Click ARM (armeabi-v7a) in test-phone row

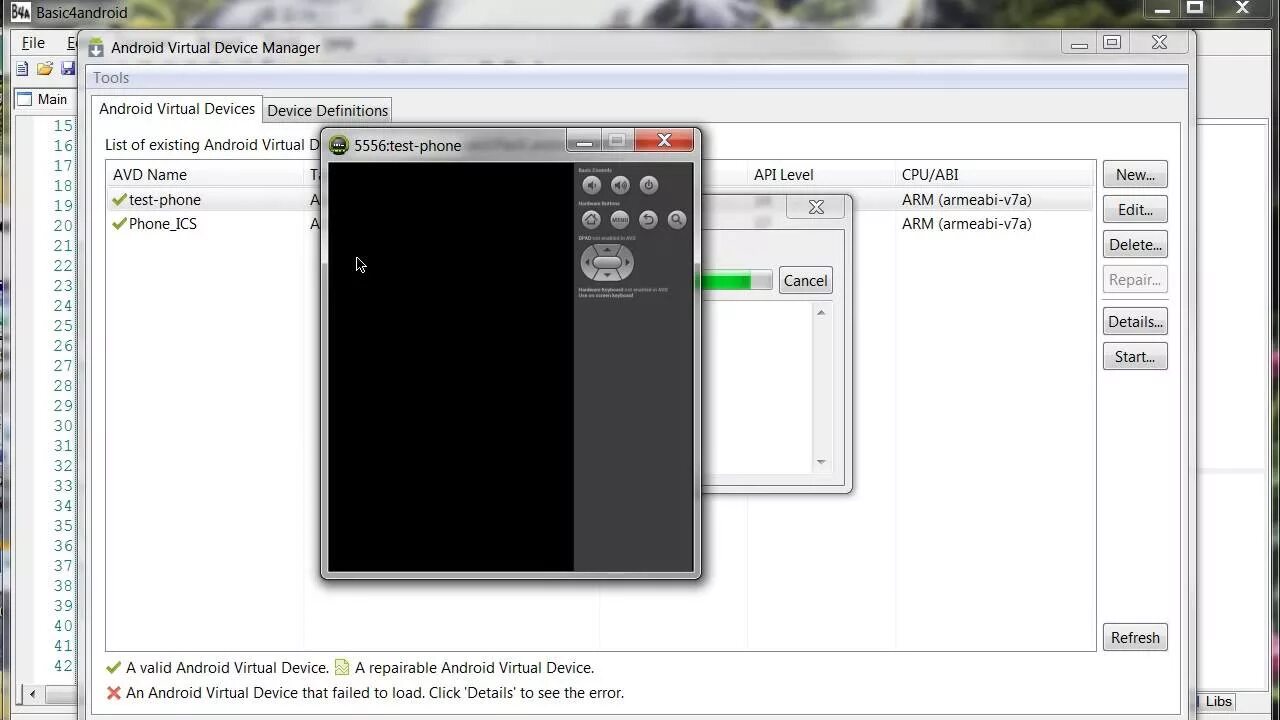(x=966, y=200)
